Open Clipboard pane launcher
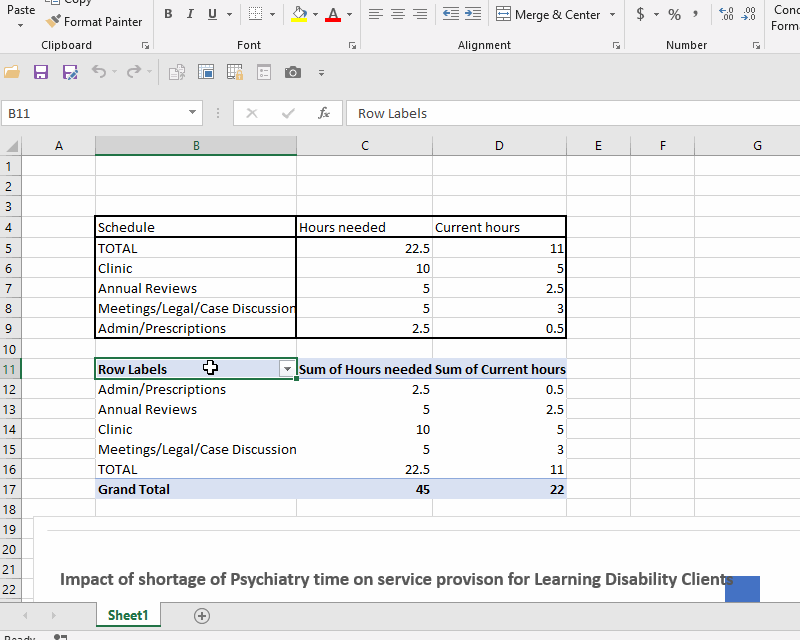Viewport: 800px width, 640px height. pos(145,45)
